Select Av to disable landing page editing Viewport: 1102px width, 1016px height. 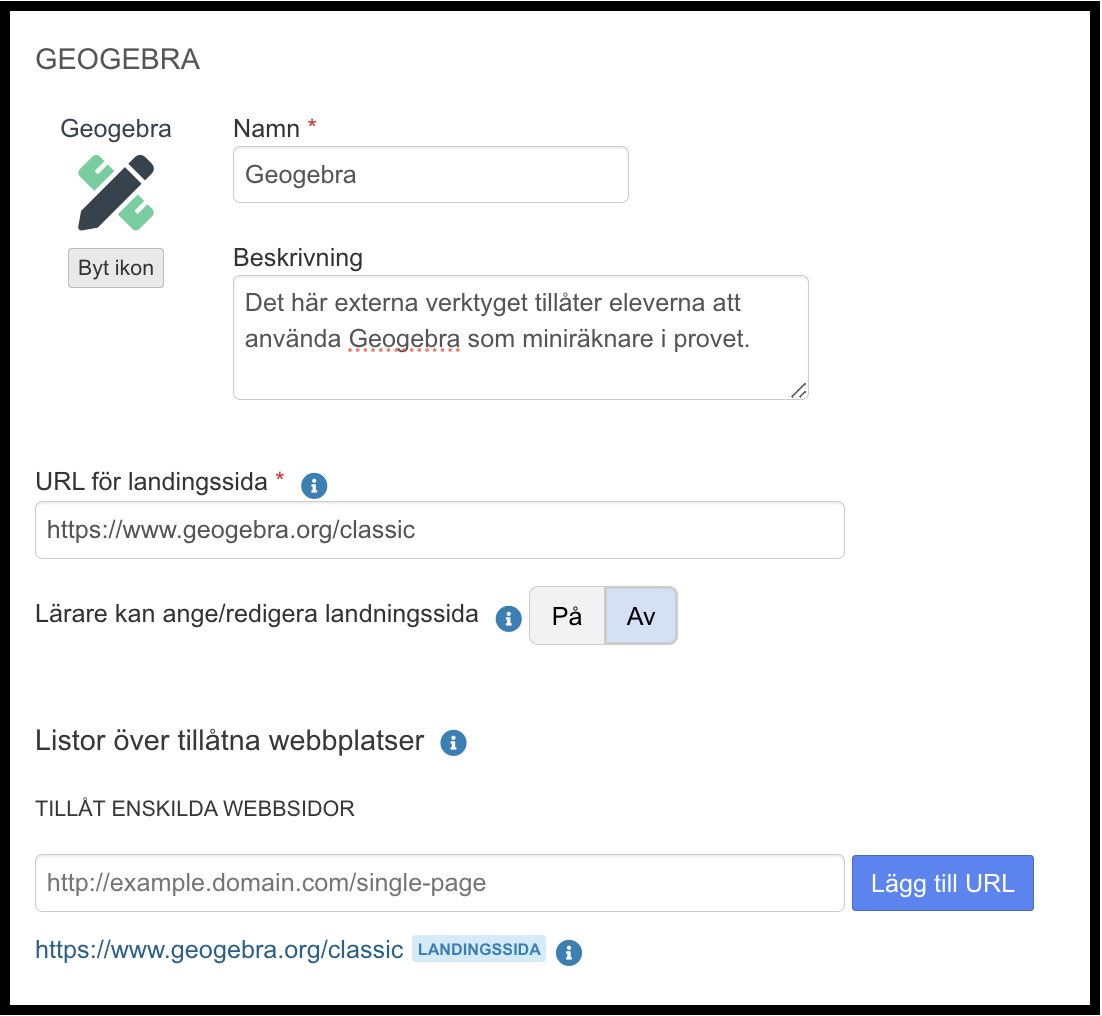point(640,616)
